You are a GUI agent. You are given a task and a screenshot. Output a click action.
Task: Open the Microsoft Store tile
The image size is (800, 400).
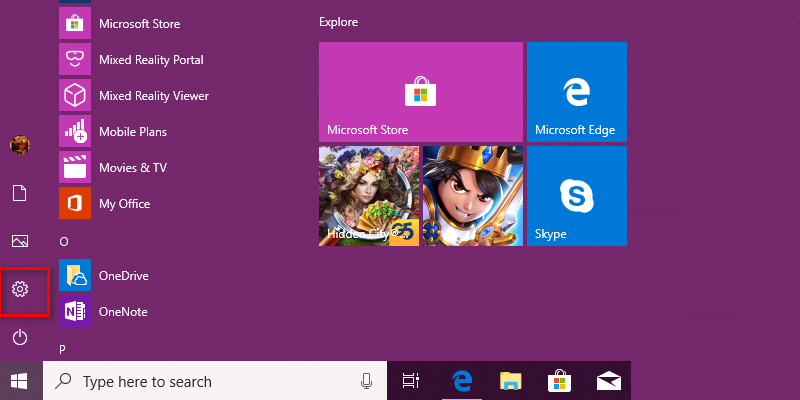click(421, 92)
